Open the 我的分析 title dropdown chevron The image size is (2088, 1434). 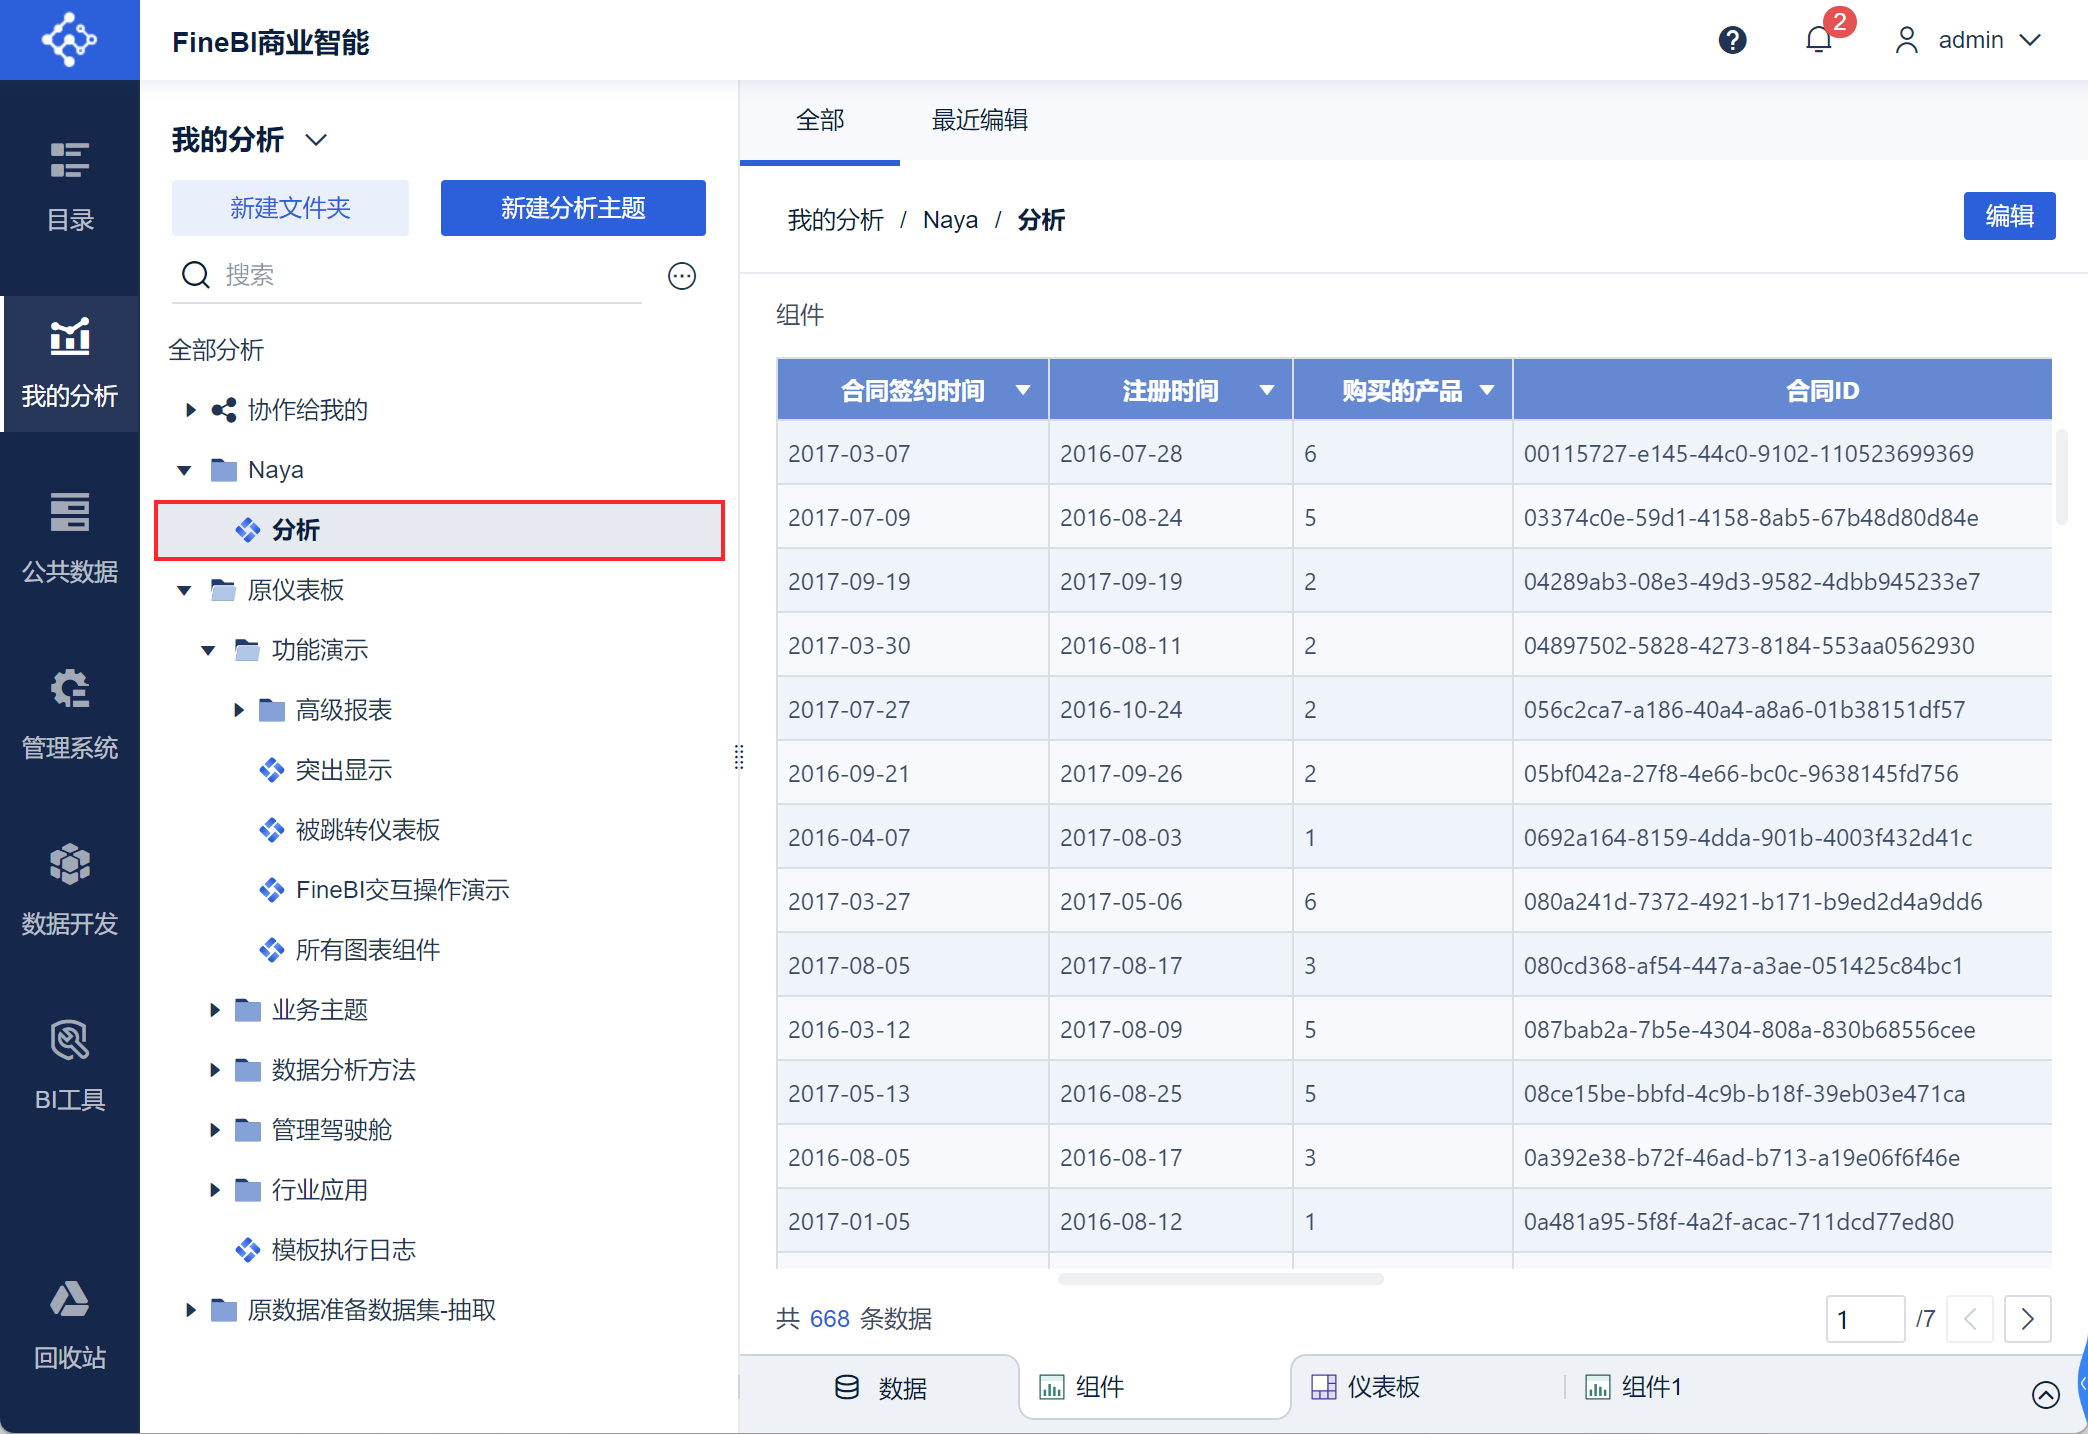[316, 140]
